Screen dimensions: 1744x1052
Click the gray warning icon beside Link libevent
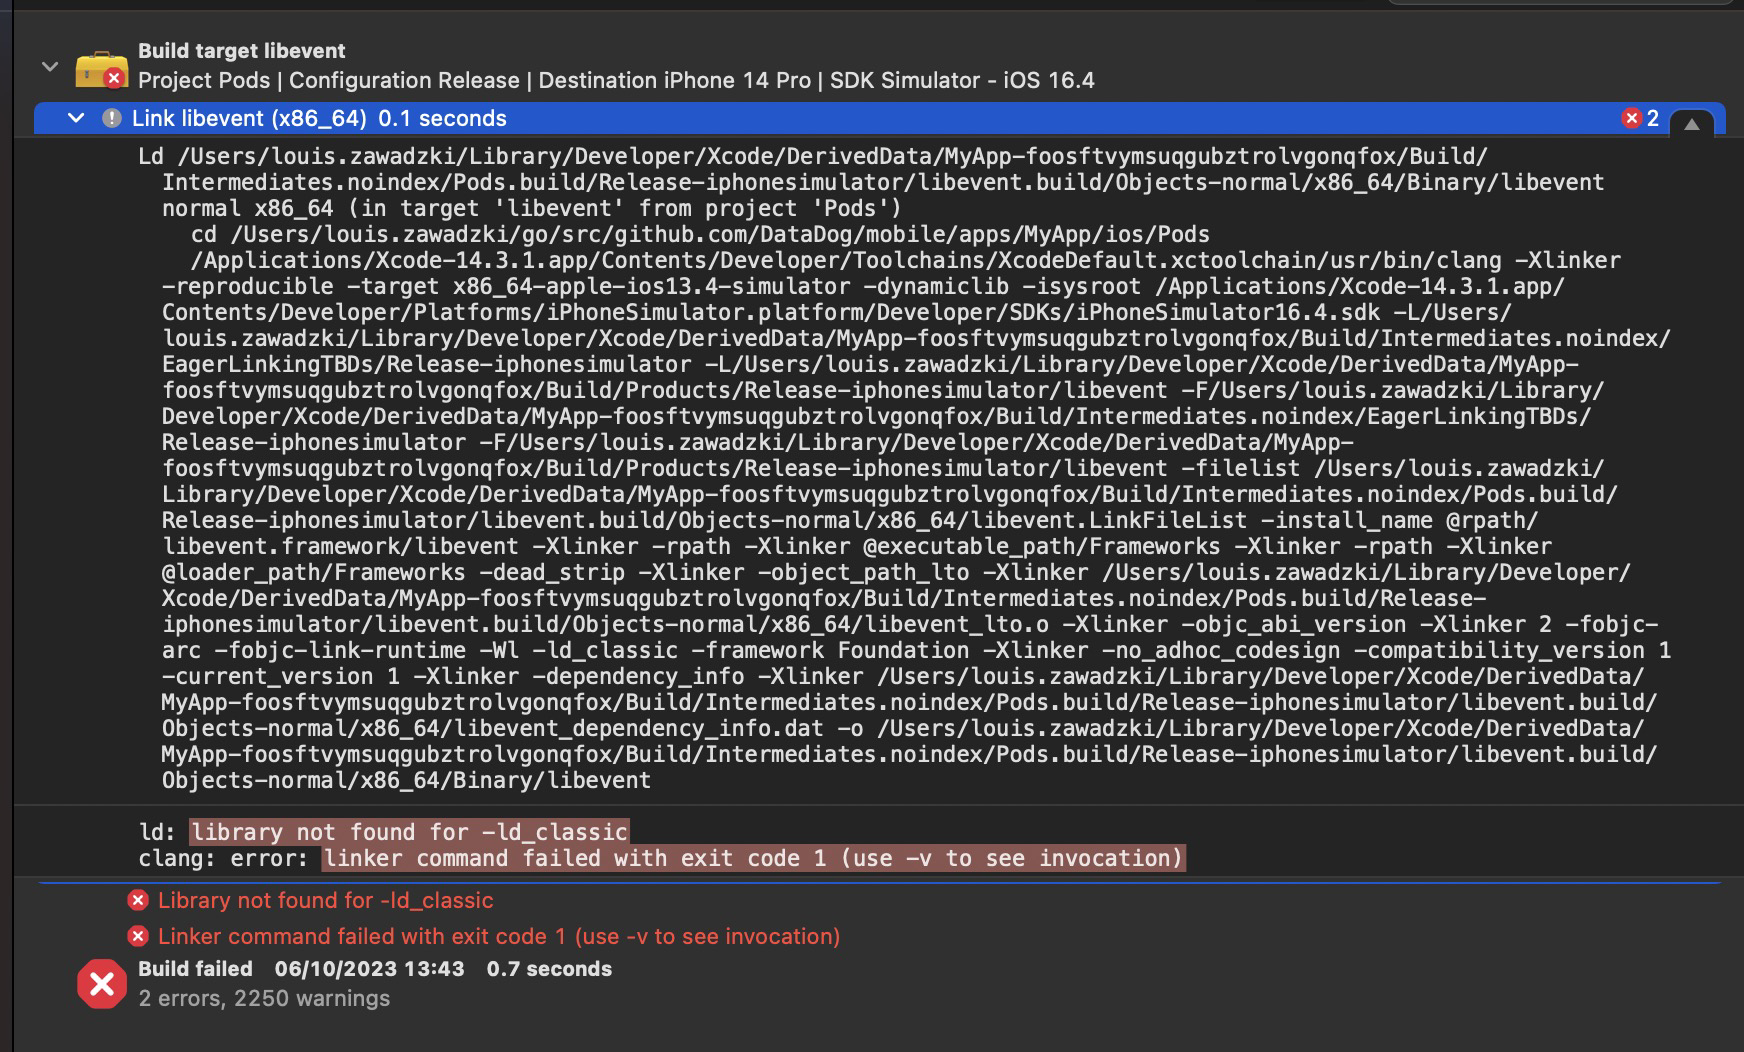tap(111, 118)
